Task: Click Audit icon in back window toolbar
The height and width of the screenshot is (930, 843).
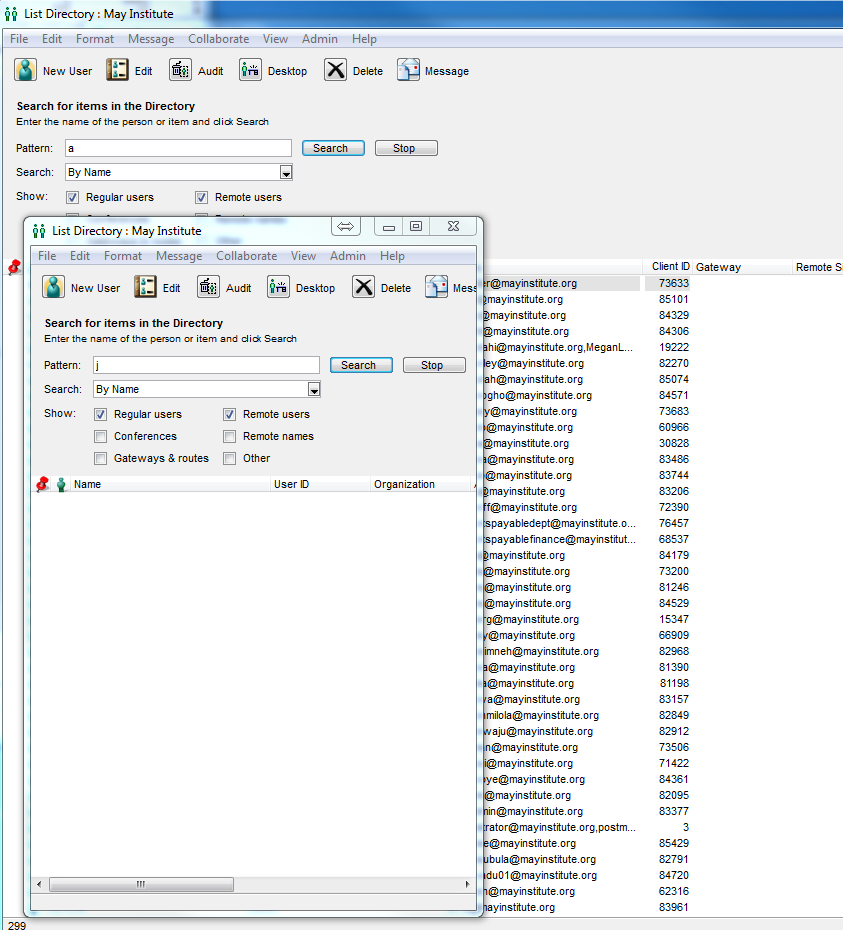Action: [180, 70]
